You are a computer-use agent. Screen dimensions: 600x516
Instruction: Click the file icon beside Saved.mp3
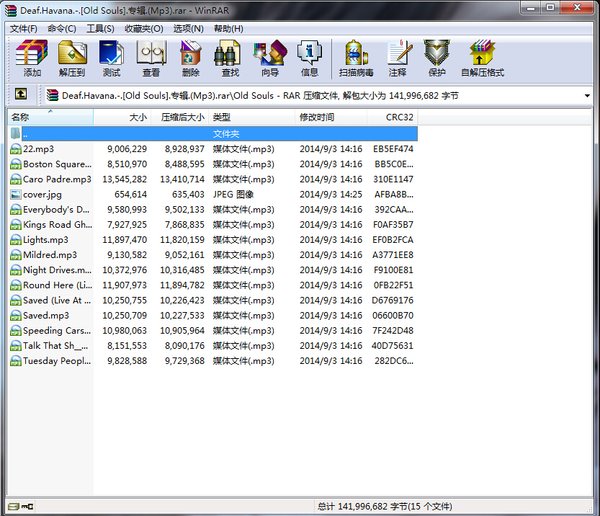point(16,315)
